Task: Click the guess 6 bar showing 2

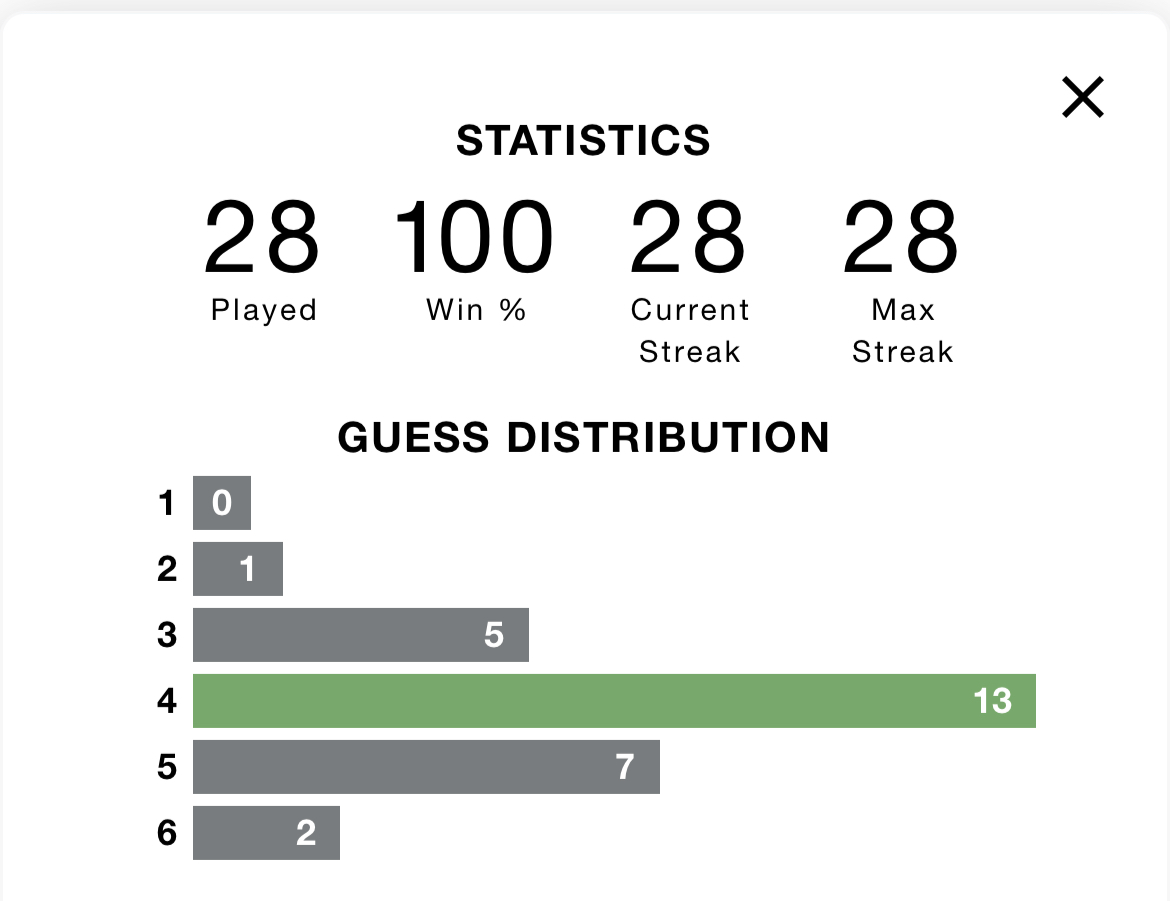Action: click(266, 833)
